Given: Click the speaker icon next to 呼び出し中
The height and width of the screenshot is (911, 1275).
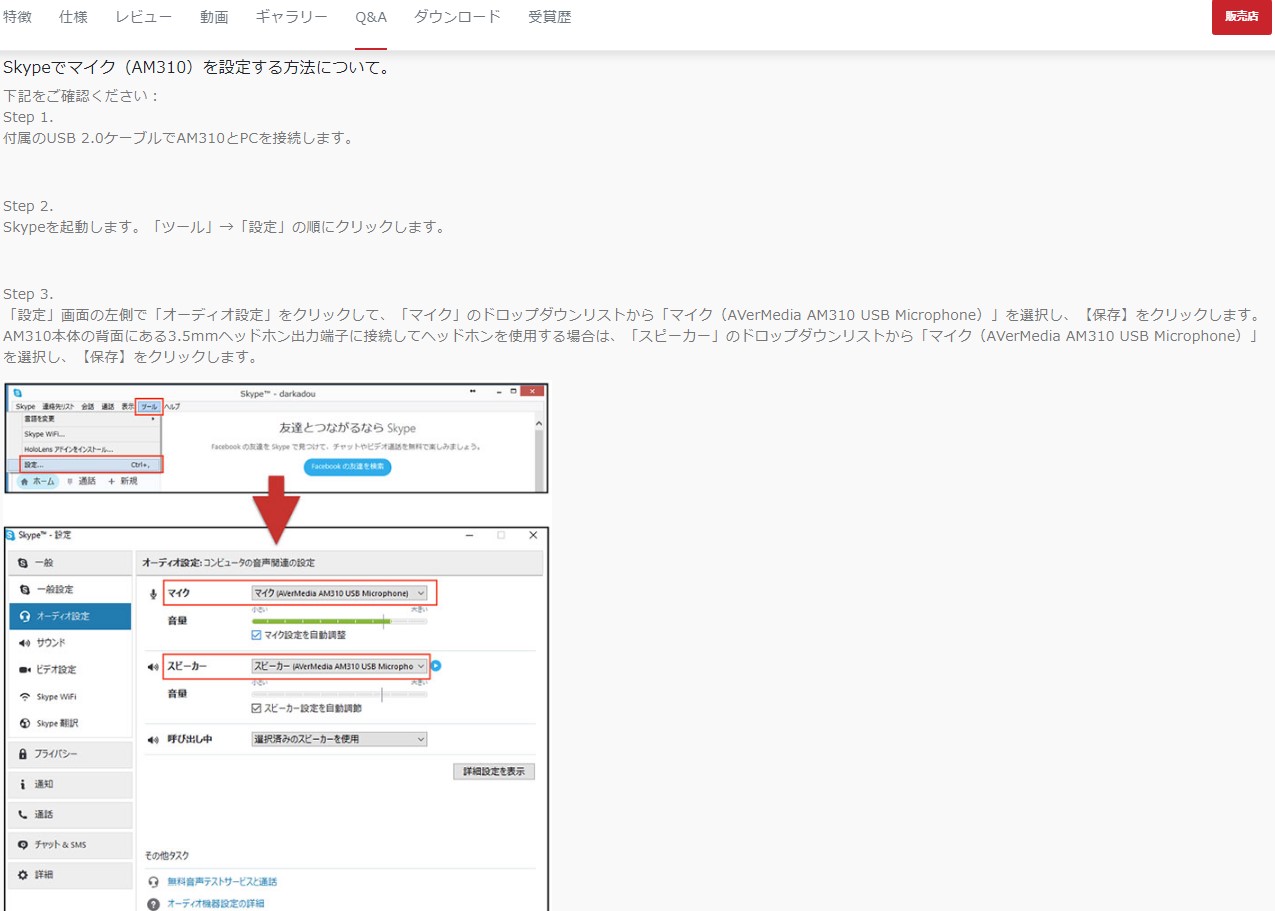Looking at the screenshot, I should (153, 739).
